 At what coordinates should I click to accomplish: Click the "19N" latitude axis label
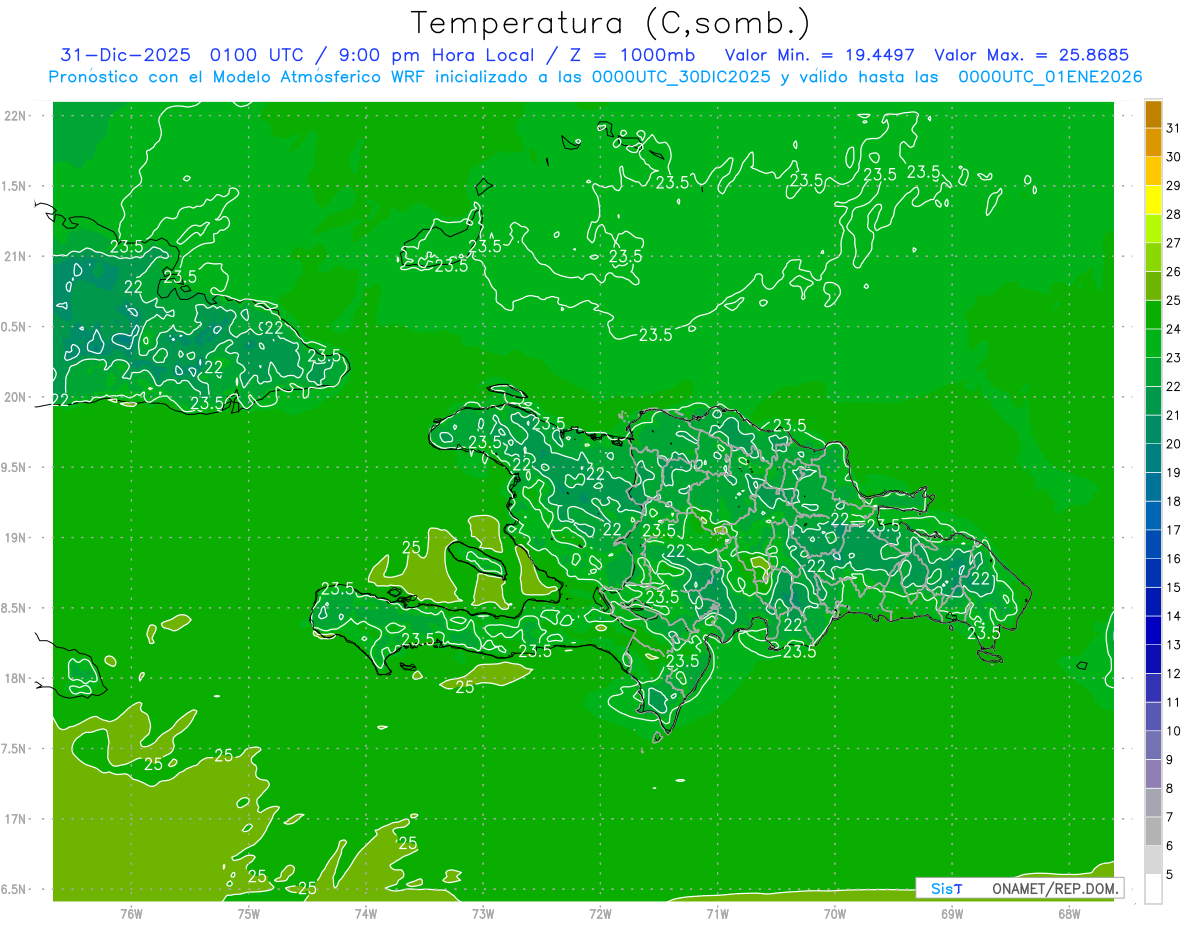(x=17, y=537)
